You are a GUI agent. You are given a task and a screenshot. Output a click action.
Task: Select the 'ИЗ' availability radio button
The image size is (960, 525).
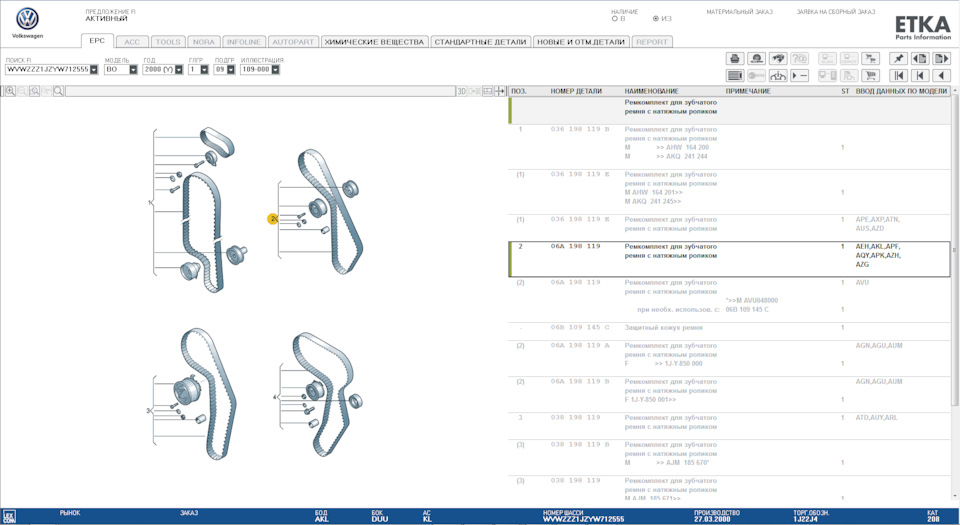click(x=656, y=19)
